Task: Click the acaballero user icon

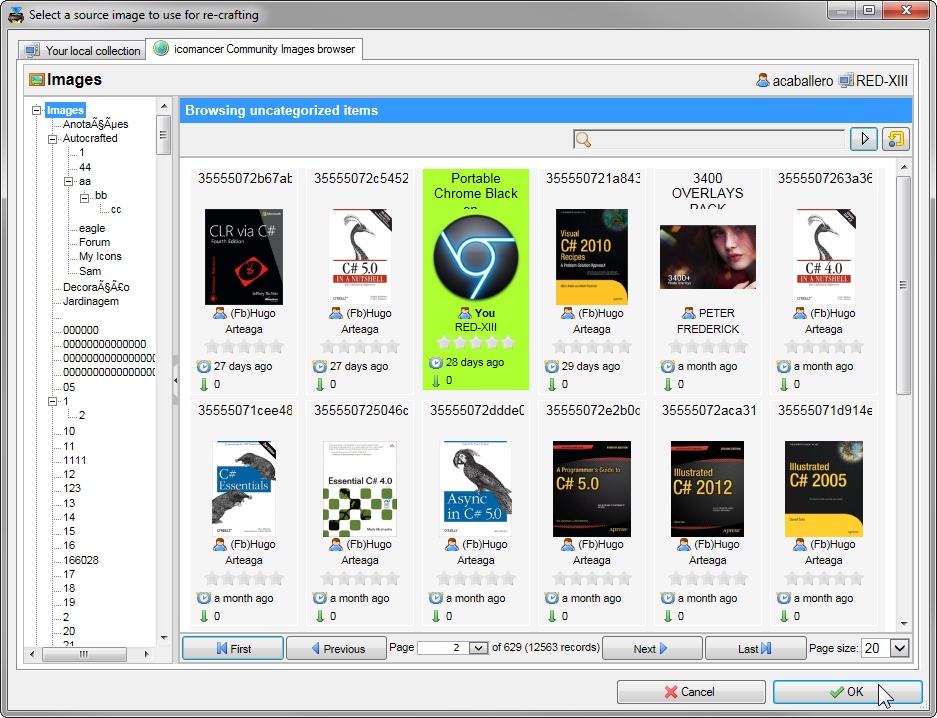Action: coord(763,80)
